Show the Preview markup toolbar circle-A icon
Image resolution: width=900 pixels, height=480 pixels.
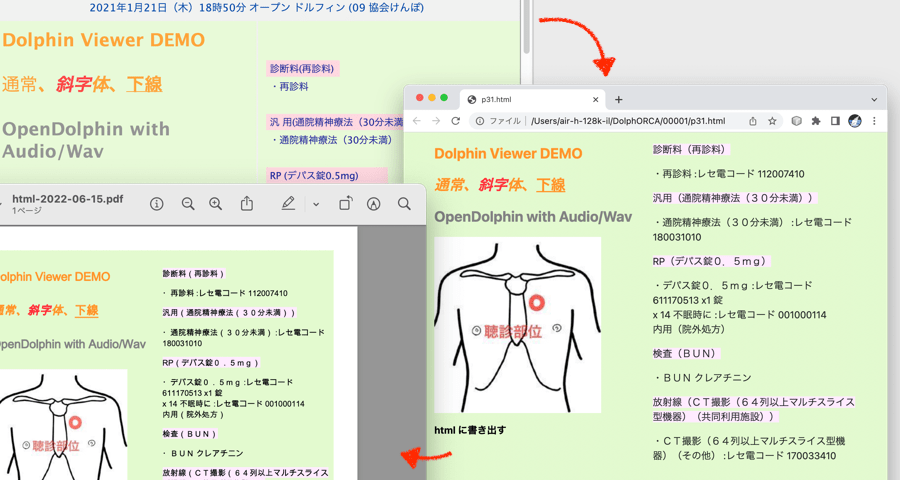[374, 204]
